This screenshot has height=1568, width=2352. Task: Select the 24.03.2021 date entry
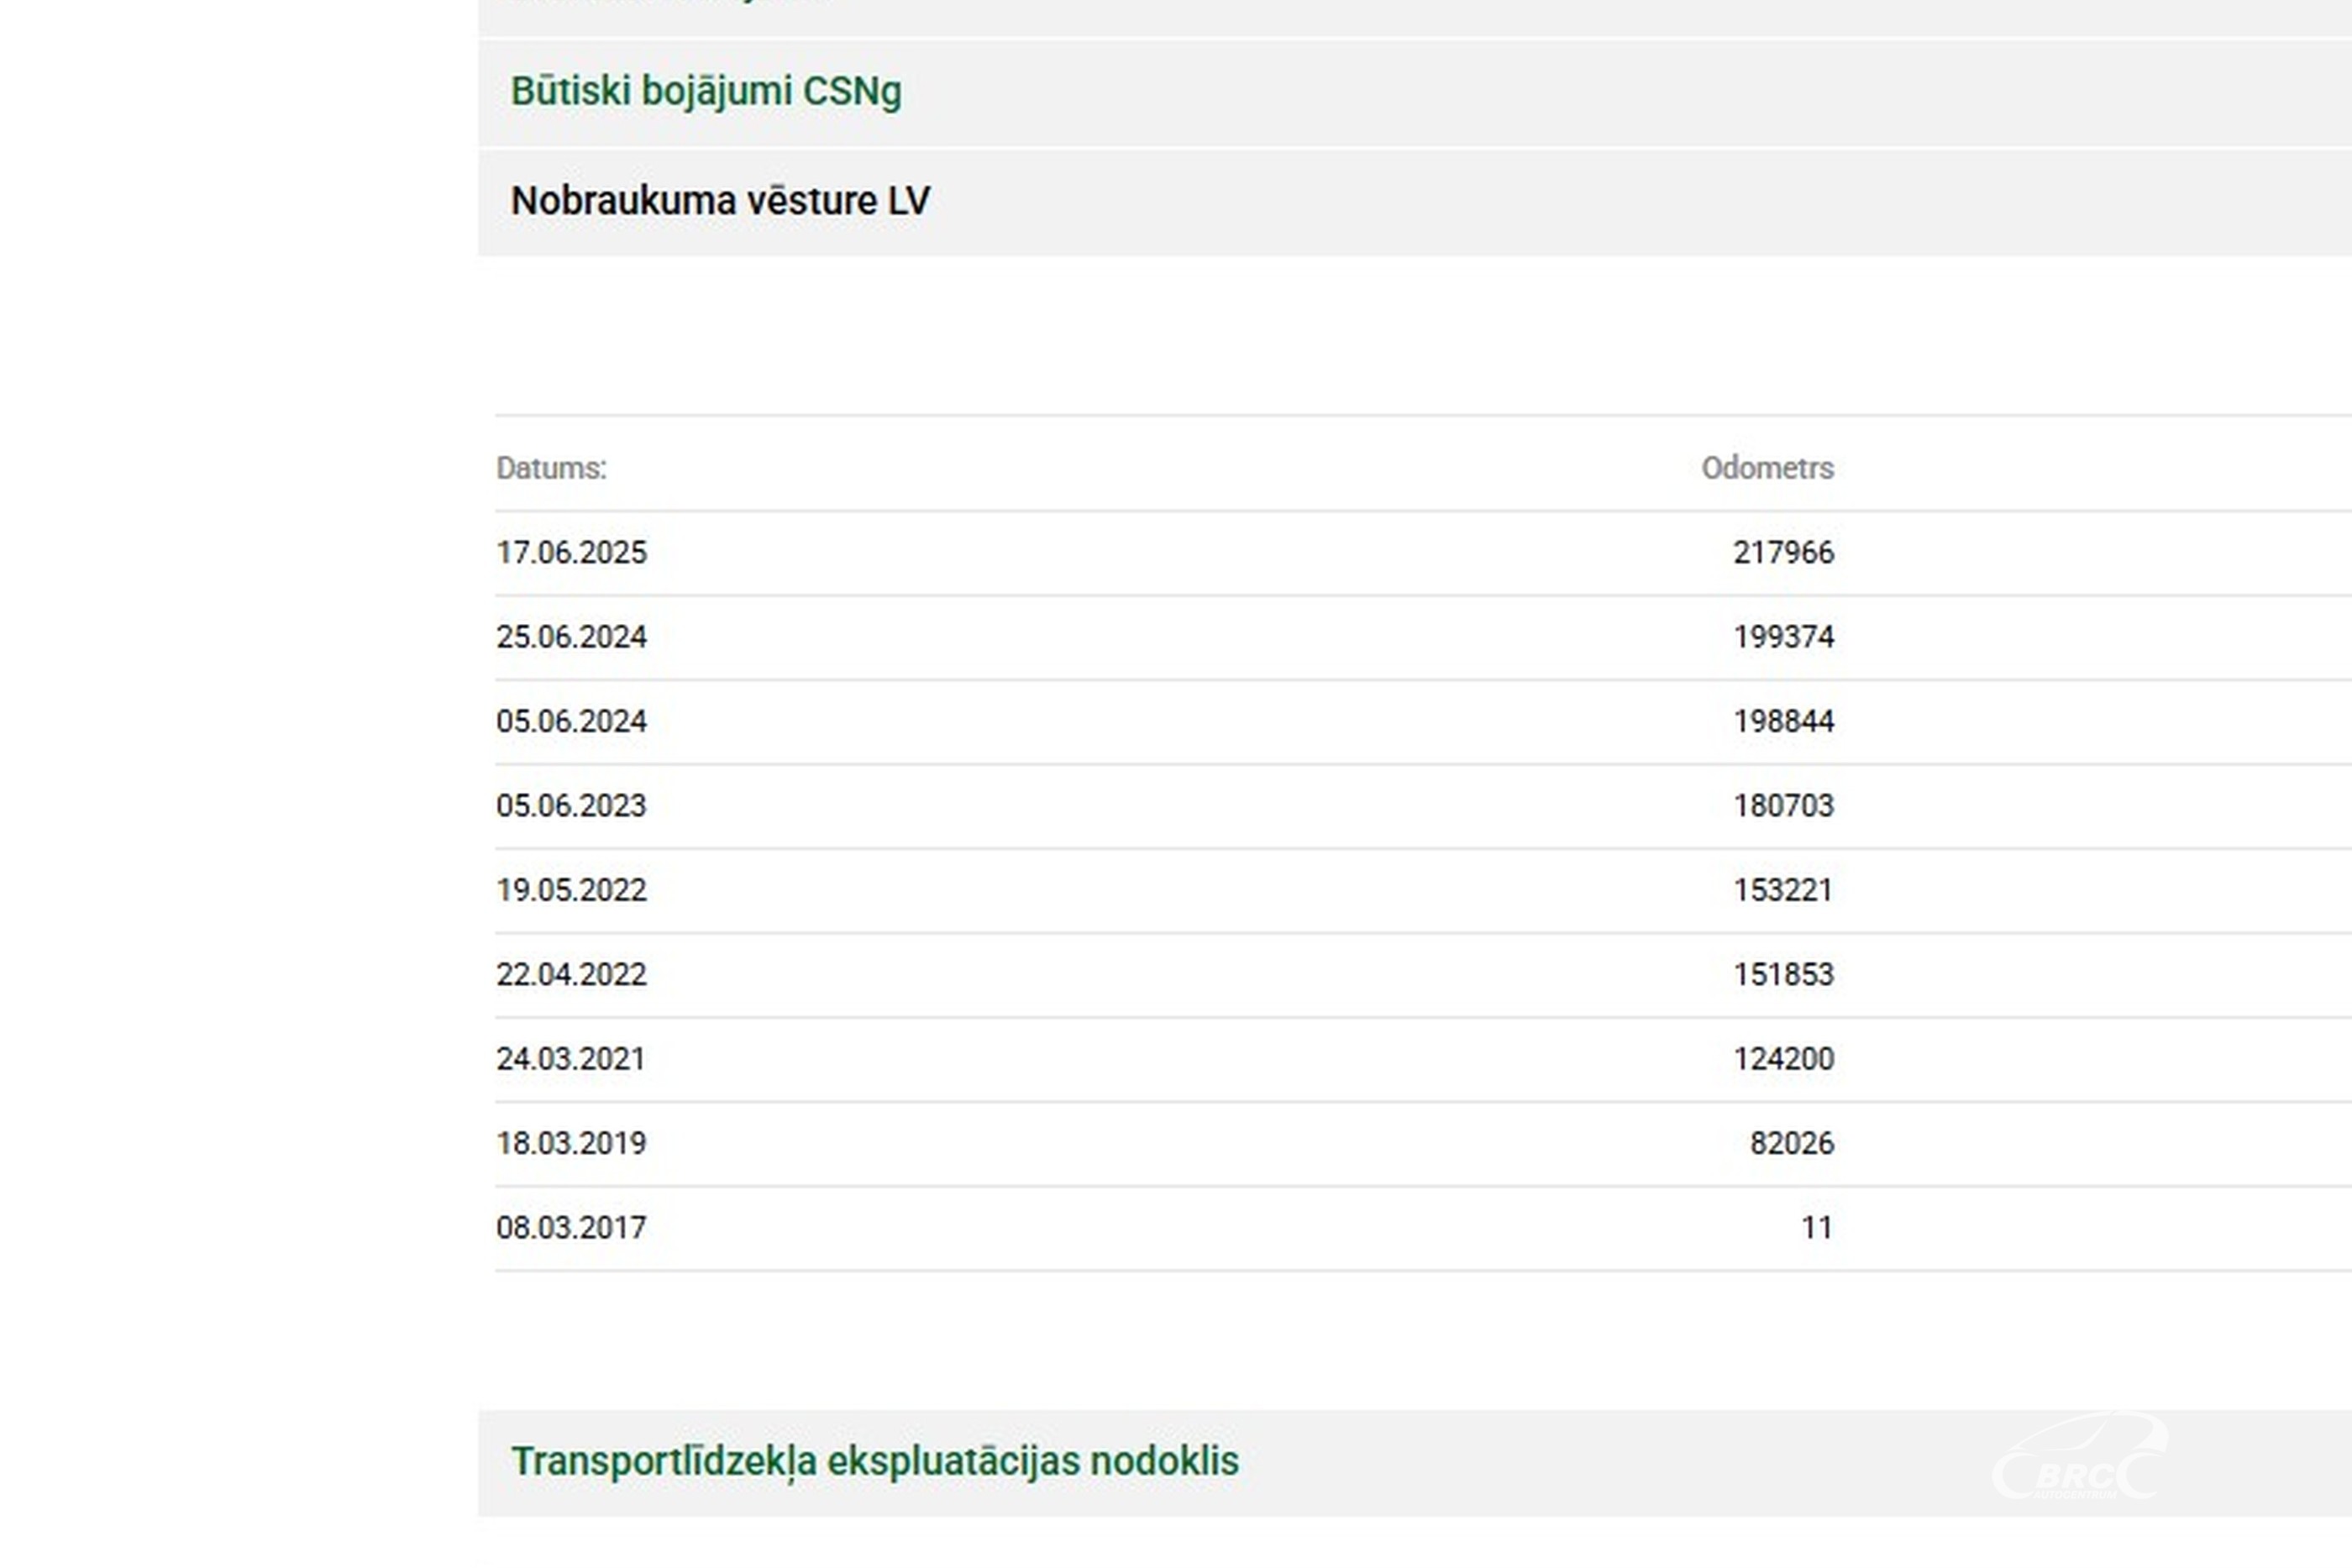click(571, 1059)
